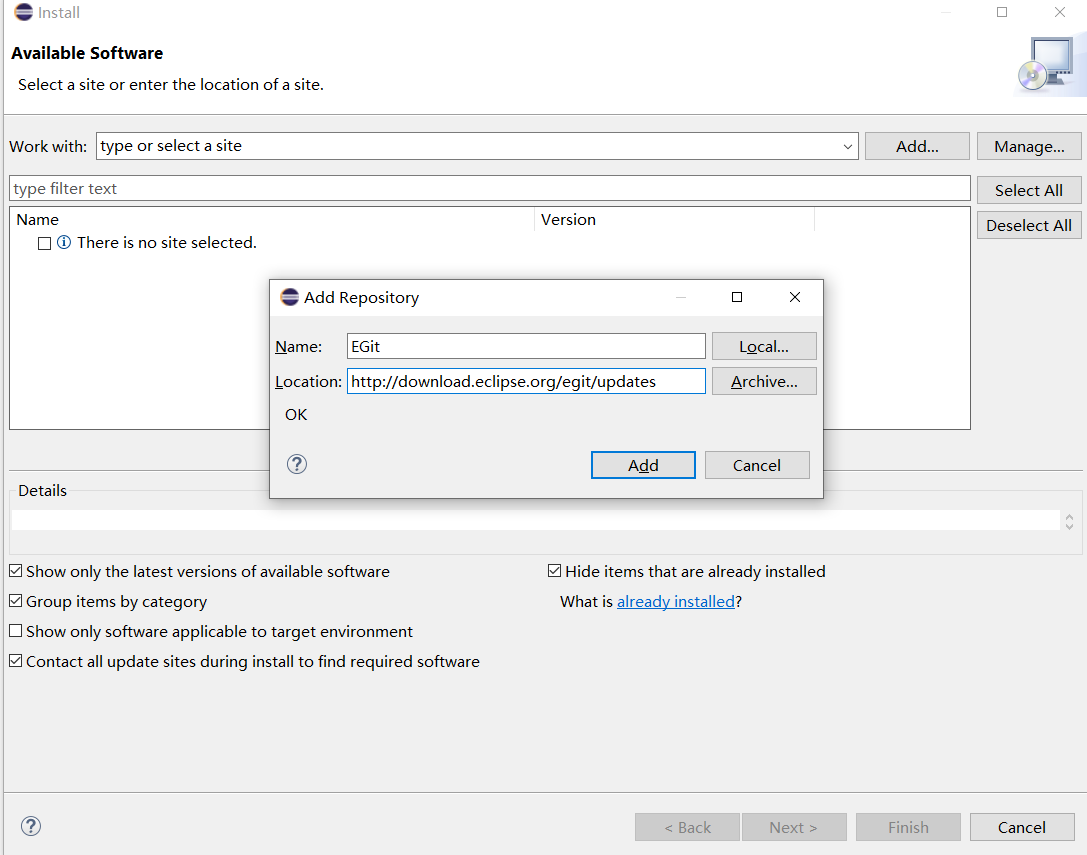Click the Cancel button in Install window
Viewport: 1087px width, 855px height.
click(x=1022, y=827)
